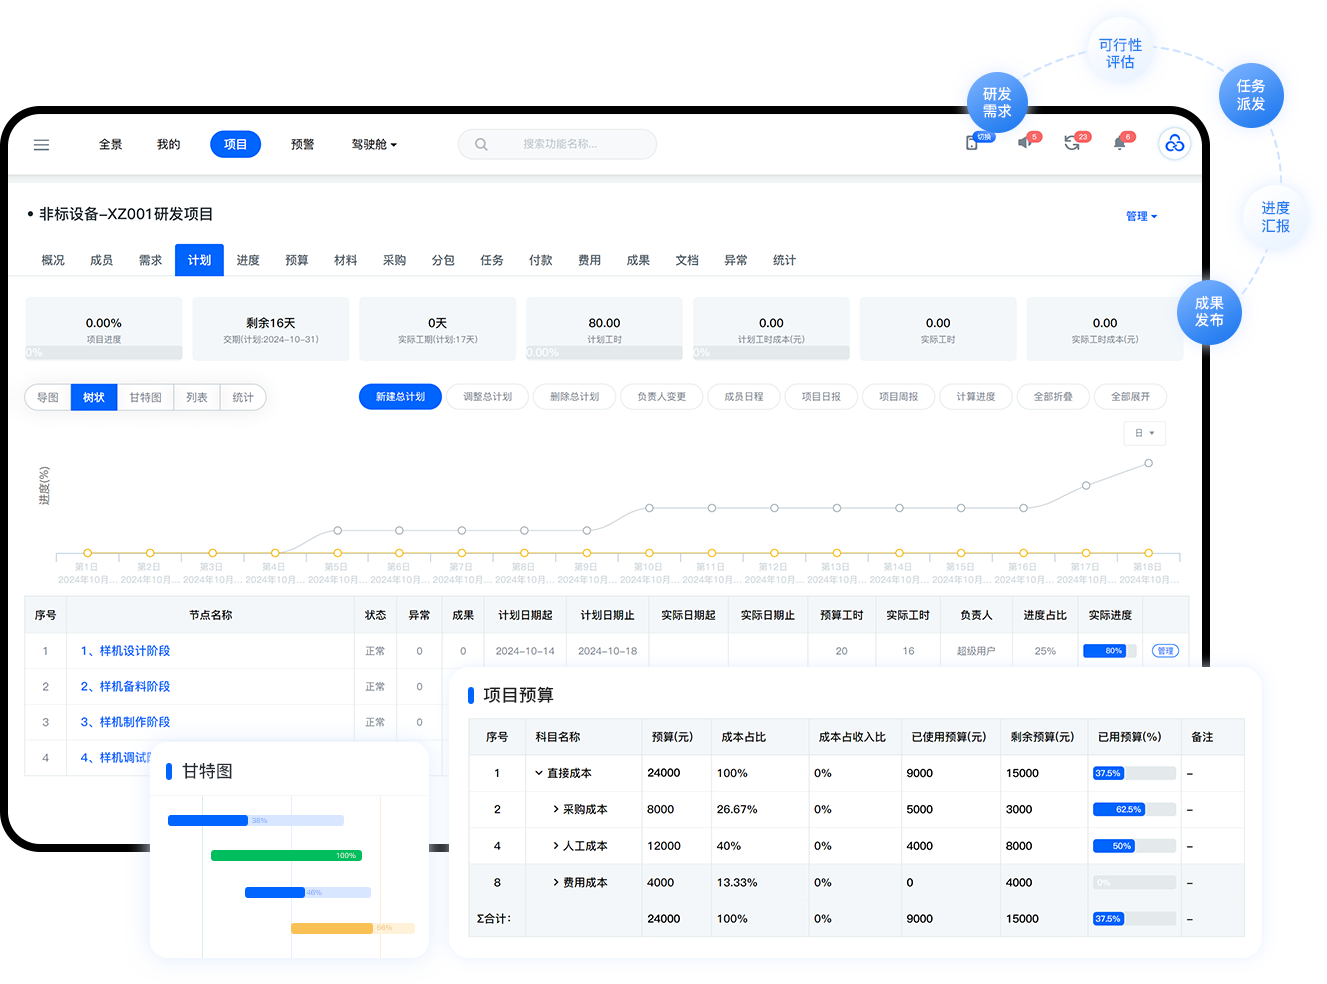Image resolution: width=1327 pixels, height=984 pixels.
Task: Open the 预警 top navigation item
Action: 302,144
